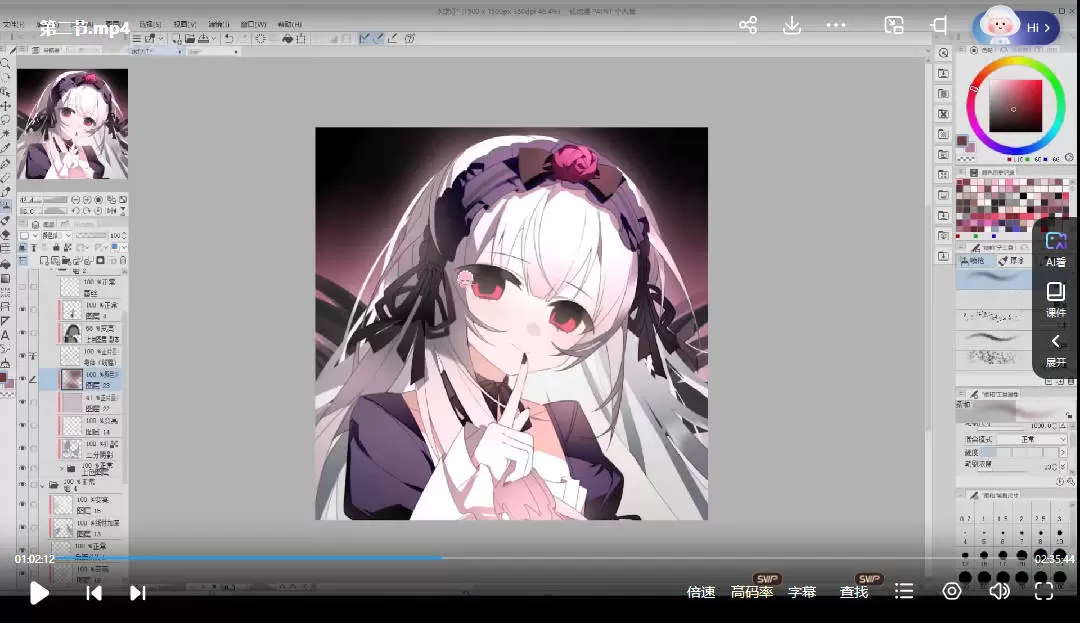Open the AI看 side panel button
The width and height of the screenshot is (1080, 623).
pyautogui.click(x=1056, y=249)
